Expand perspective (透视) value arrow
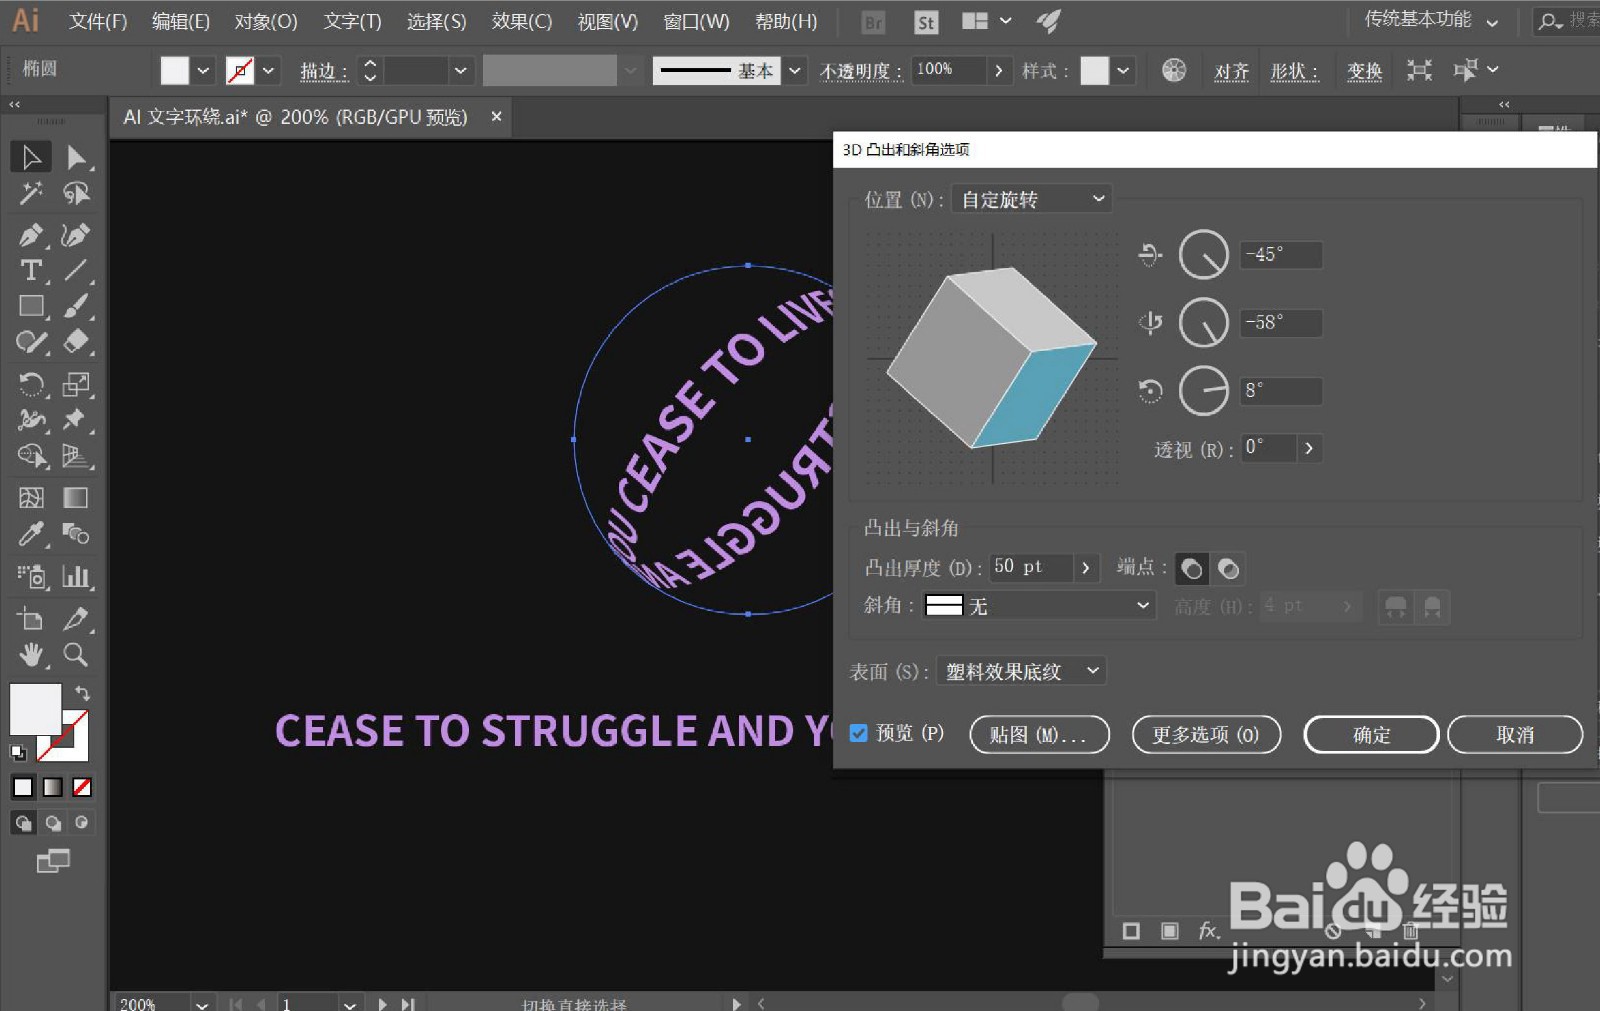 (x=1309, y=448)
